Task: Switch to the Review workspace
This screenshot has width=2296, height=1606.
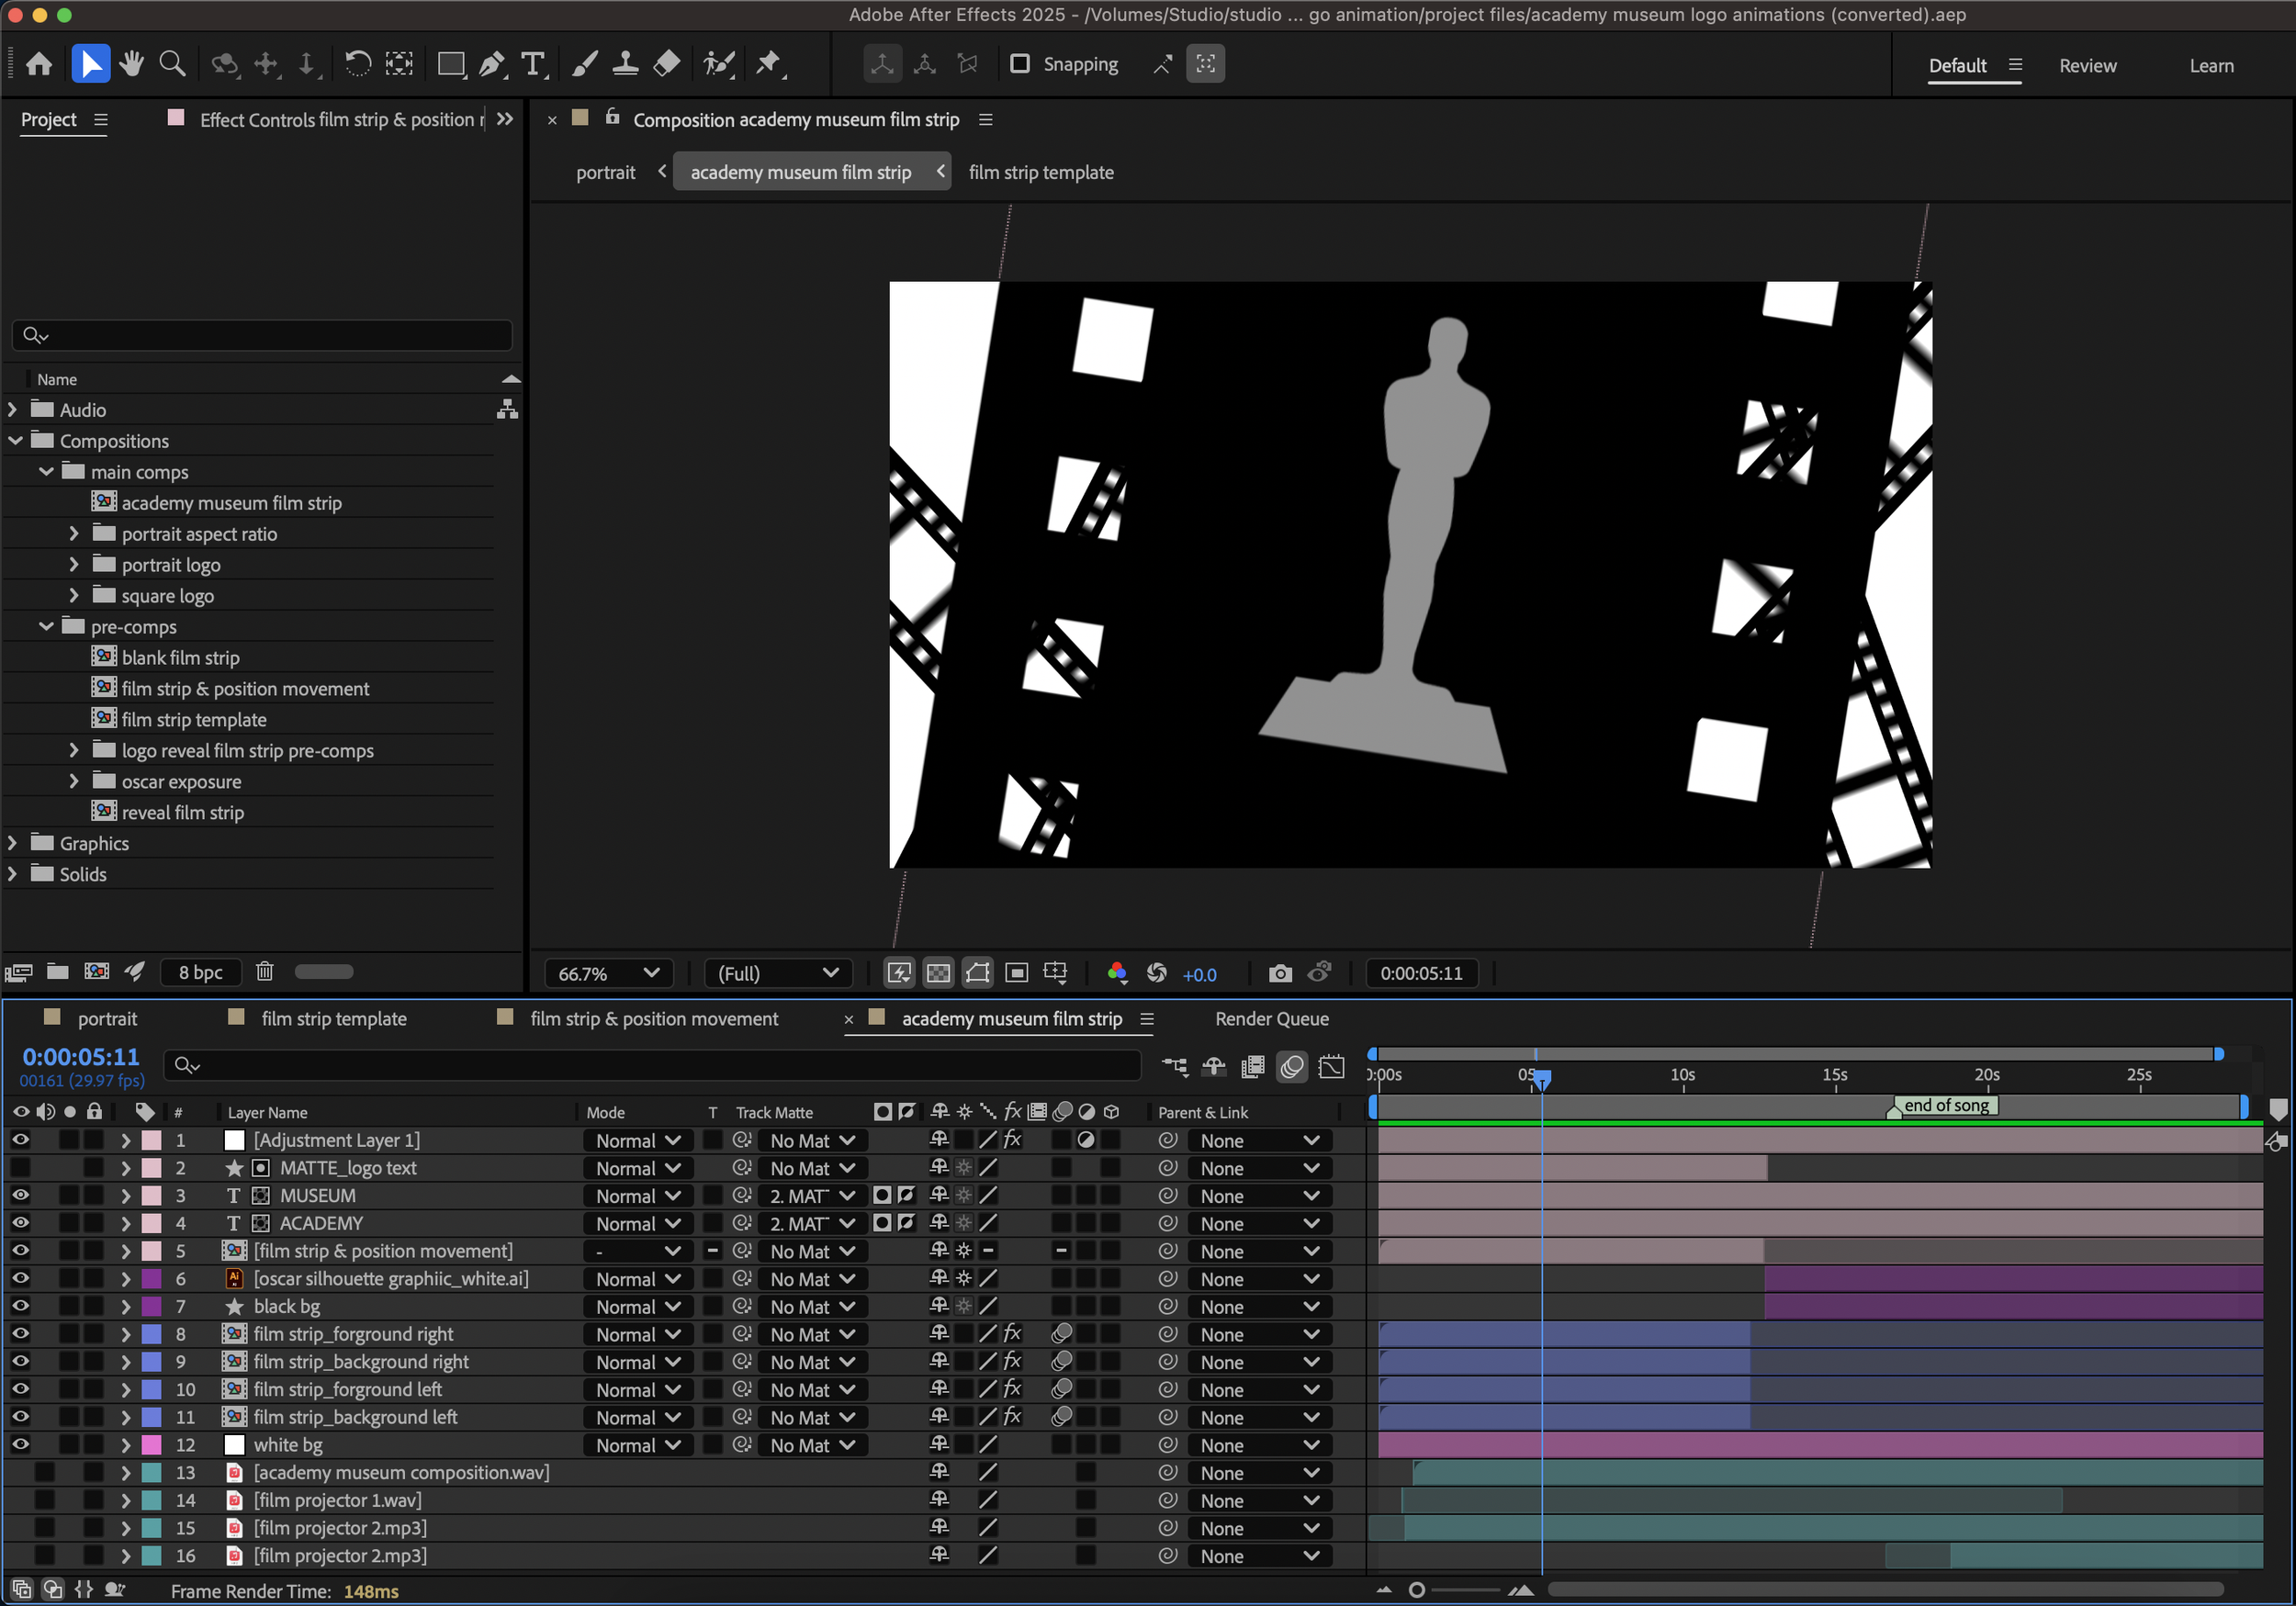Action: tap(2087, 66)
